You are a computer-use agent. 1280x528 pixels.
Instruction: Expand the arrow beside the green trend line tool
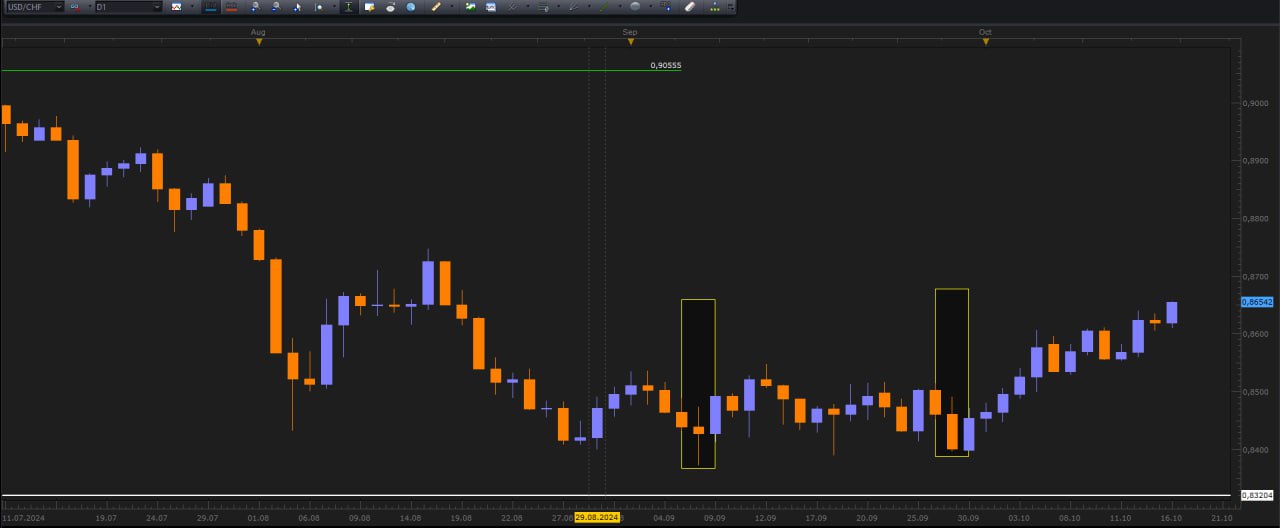pyautogui.click(x=620, y=6)
